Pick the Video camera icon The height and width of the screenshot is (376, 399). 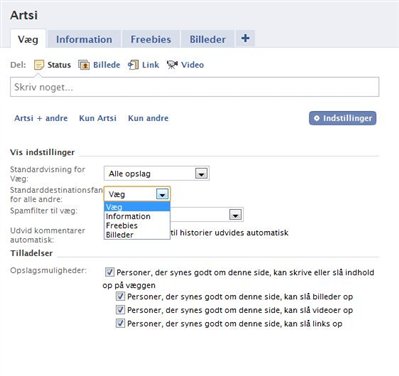172,65
